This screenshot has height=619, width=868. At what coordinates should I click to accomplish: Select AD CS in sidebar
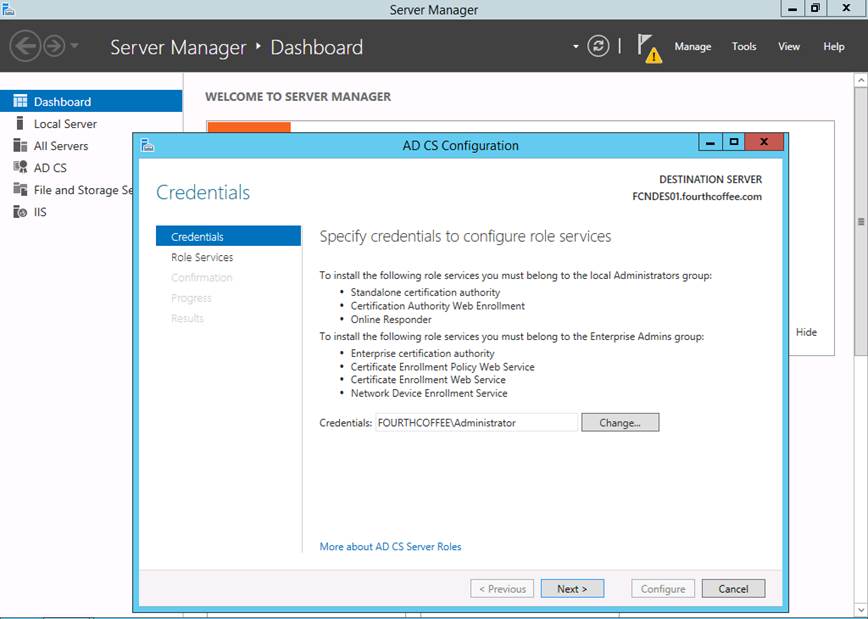click(x=50, y=168)
